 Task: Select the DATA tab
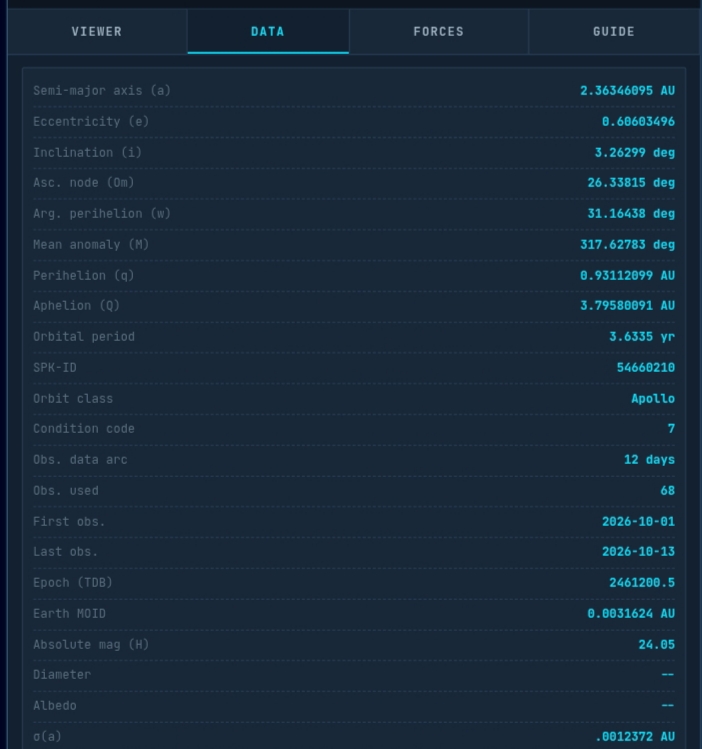click(x=268, y=32)
